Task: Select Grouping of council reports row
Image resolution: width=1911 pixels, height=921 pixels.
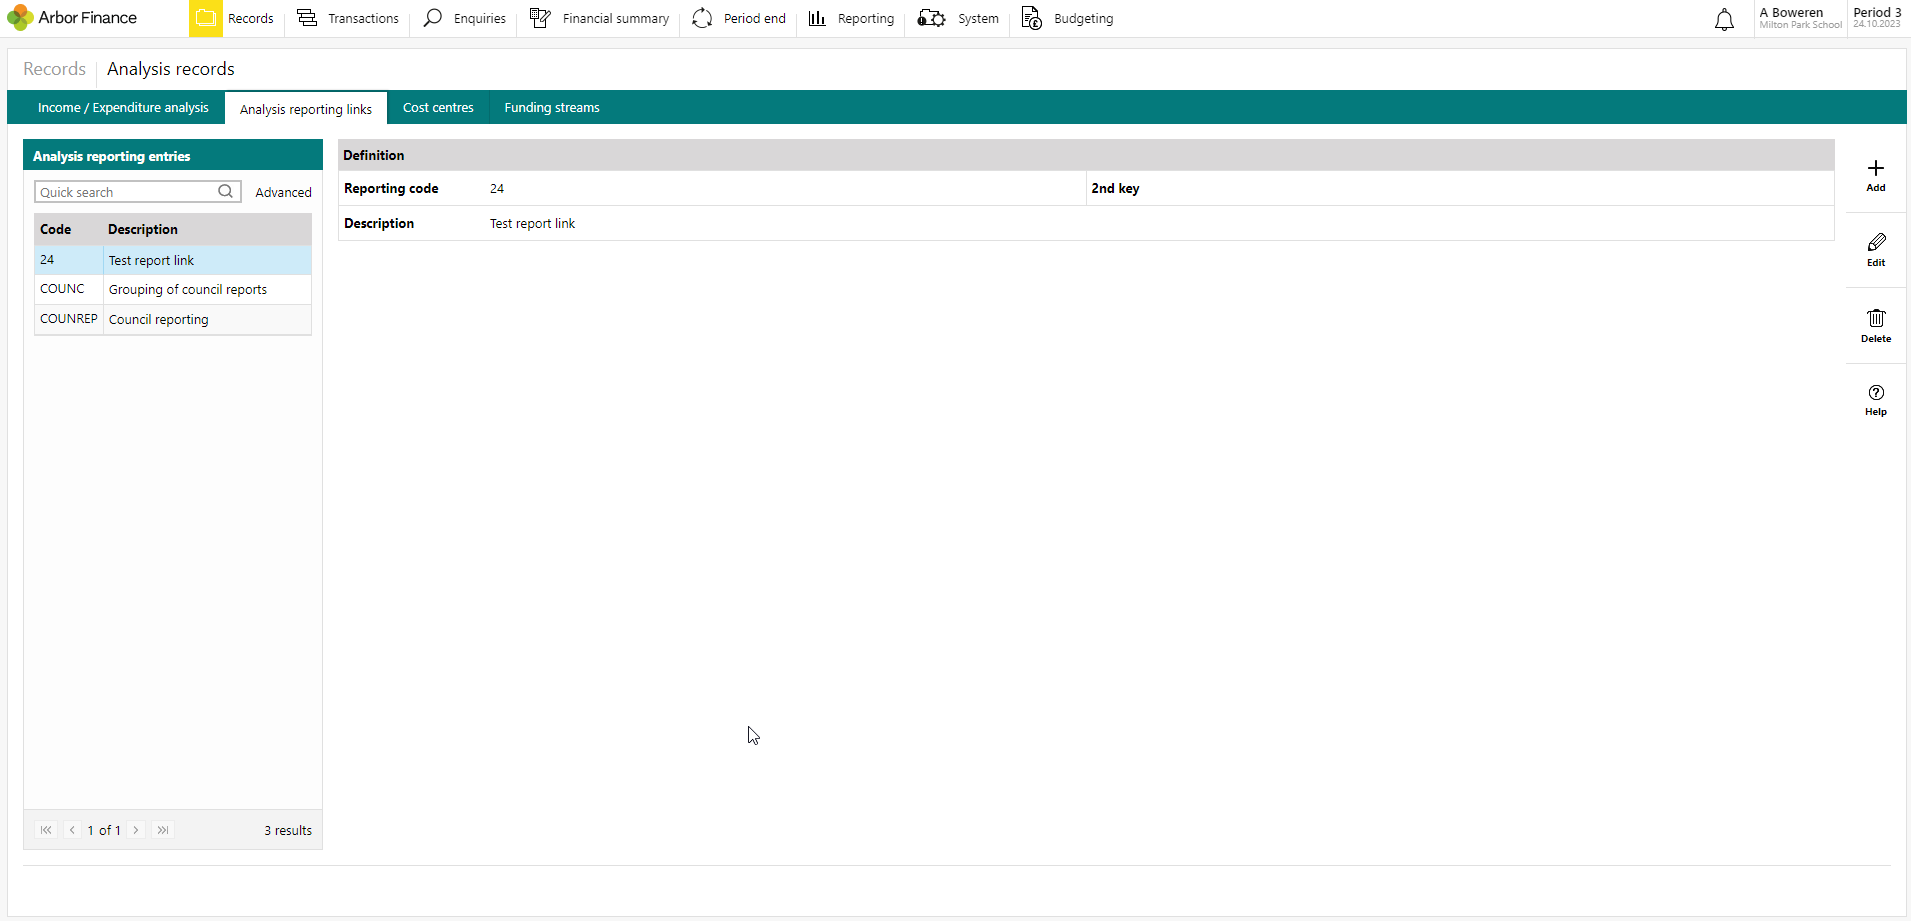Action: point(208,289)
